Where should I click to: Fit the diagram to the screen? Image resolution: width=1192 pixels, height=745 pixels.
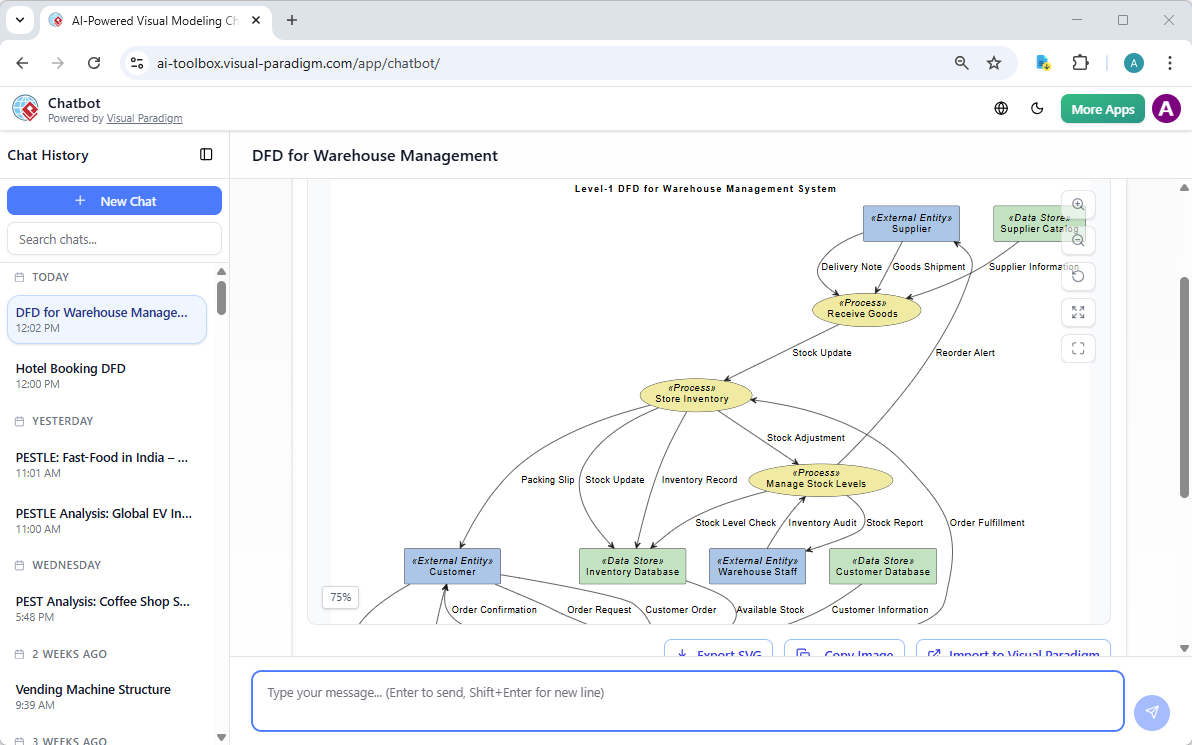[1078, 348]
